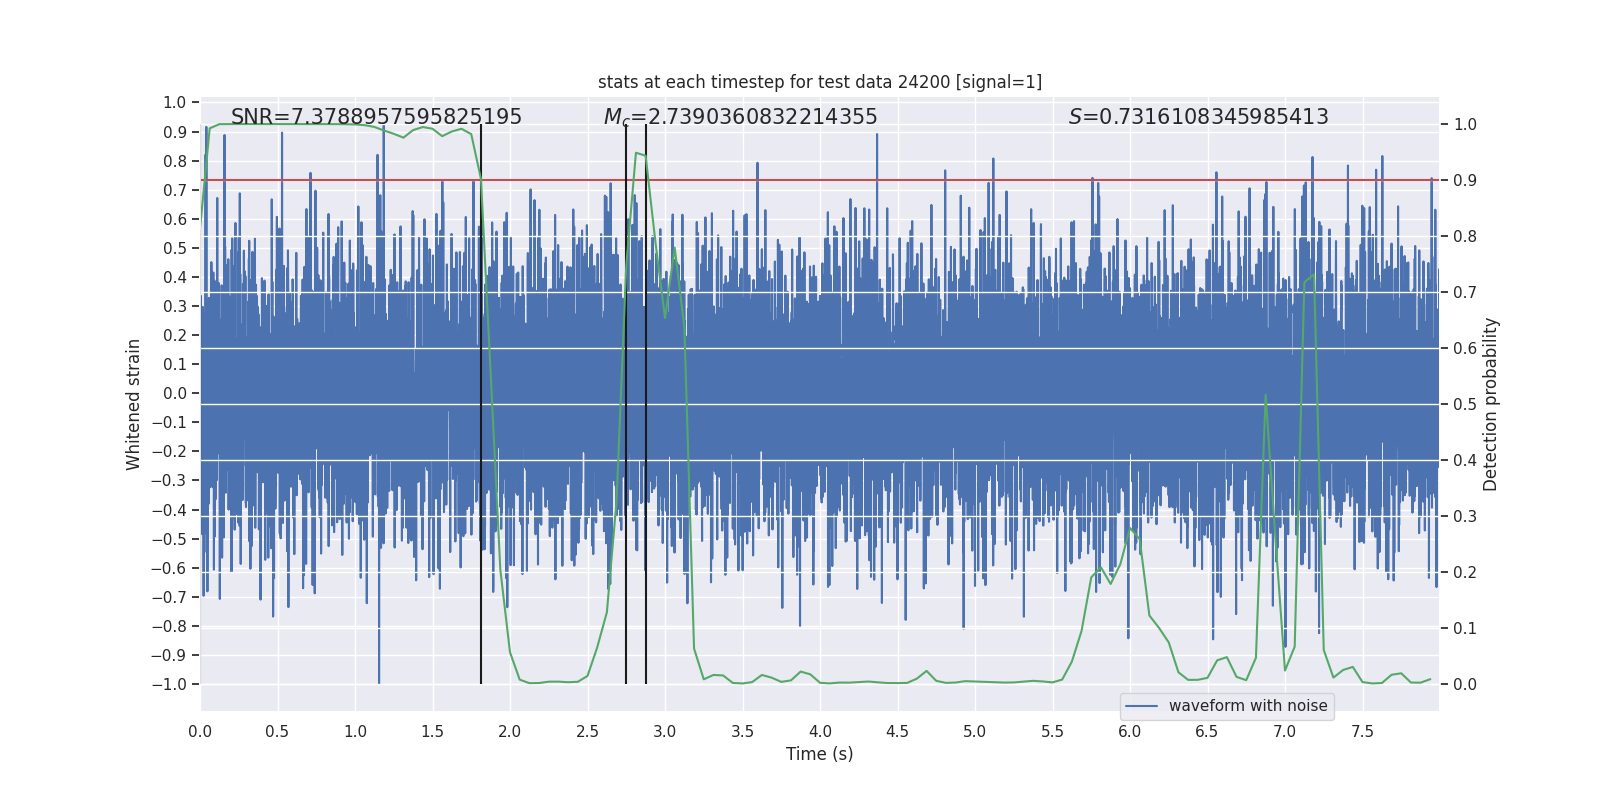This screenshot has height=800, width=1600.
Task: Click the 'Whitened strain' axis label
Action: pyautogui.click(x=134, y=404)
